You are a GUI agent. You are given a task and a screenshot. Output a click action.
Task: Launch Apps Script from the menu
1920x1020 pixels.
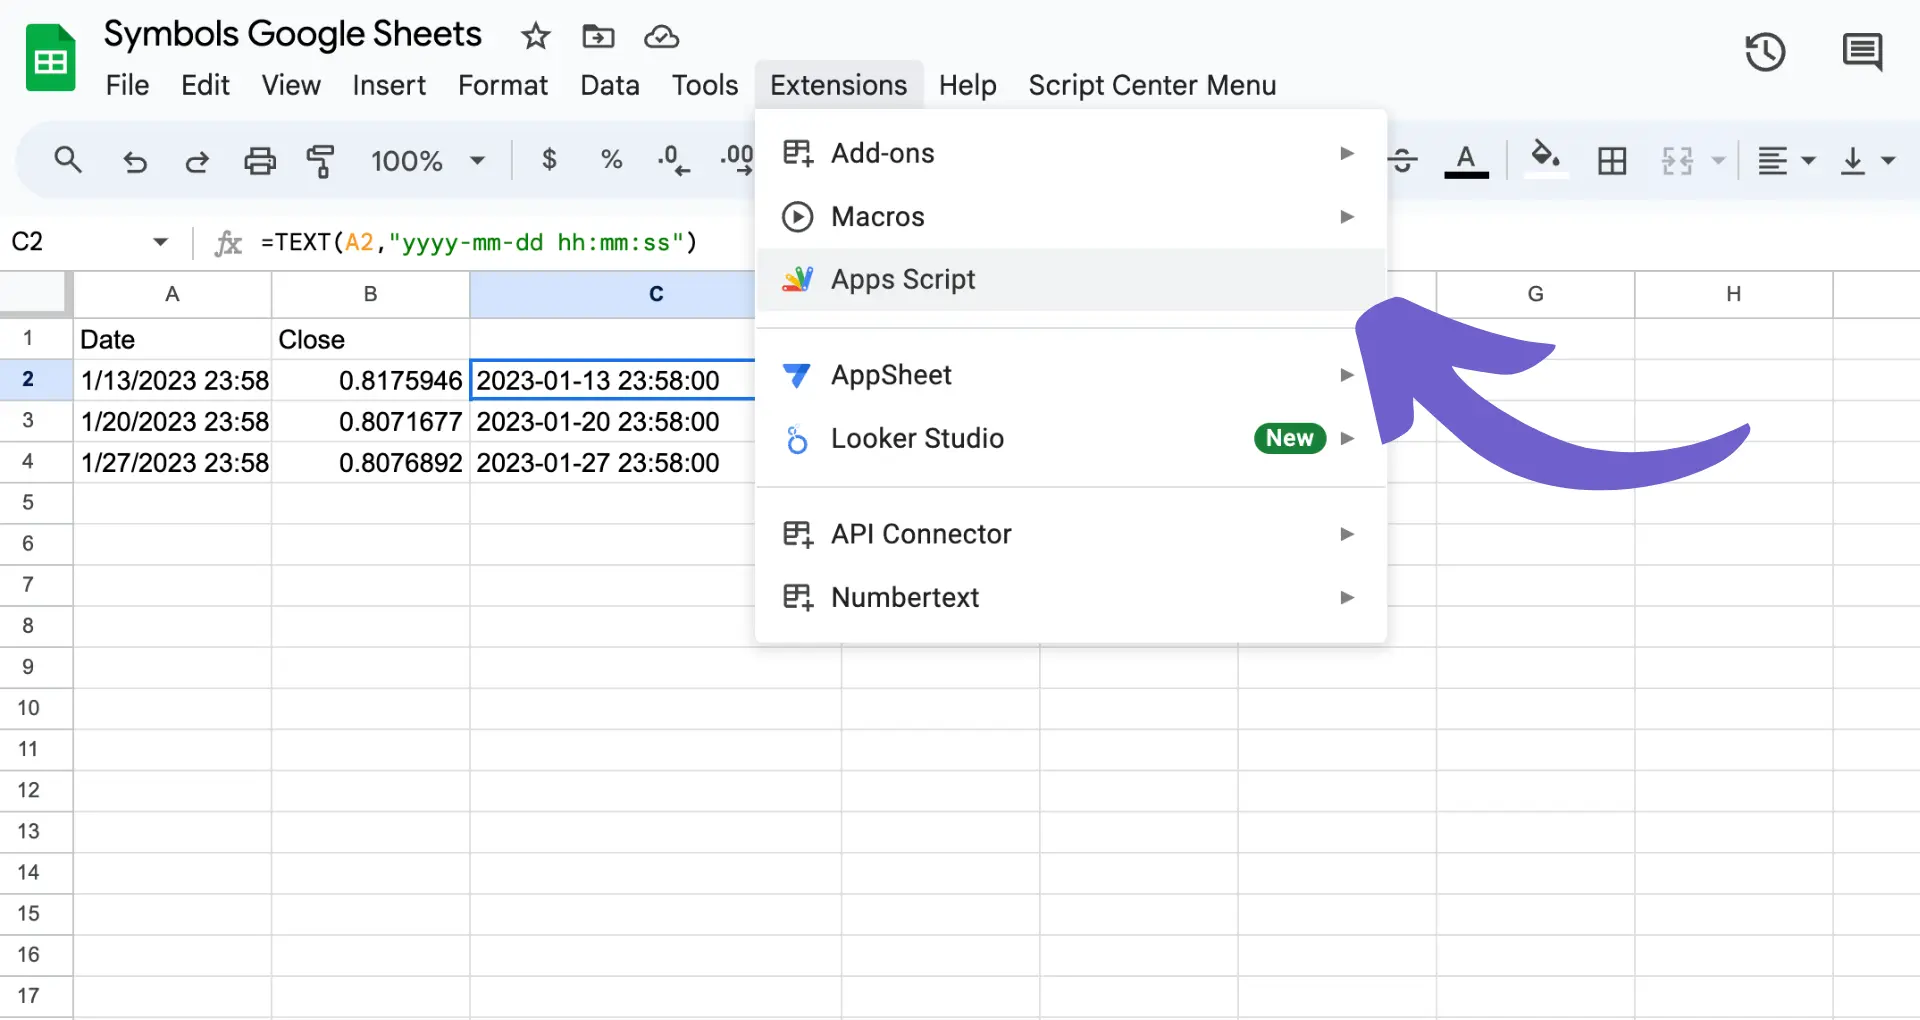[1071, 279]
